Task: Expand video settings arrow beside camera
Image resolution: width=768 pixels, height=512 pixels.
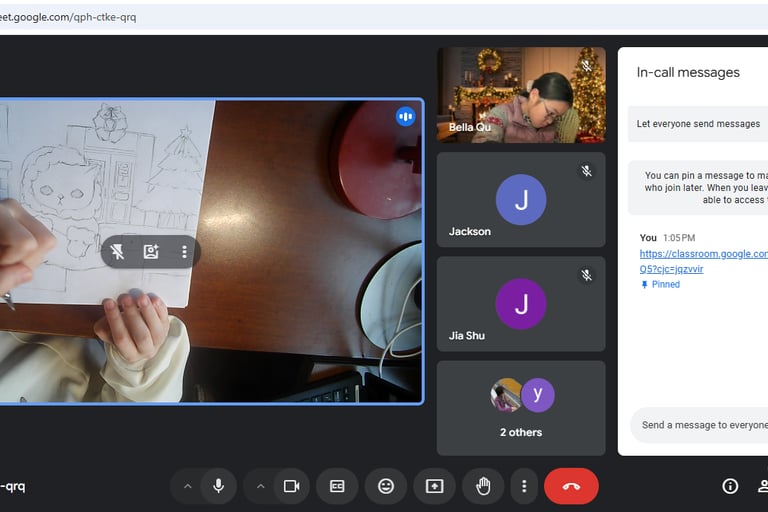Action: [261, 487]
